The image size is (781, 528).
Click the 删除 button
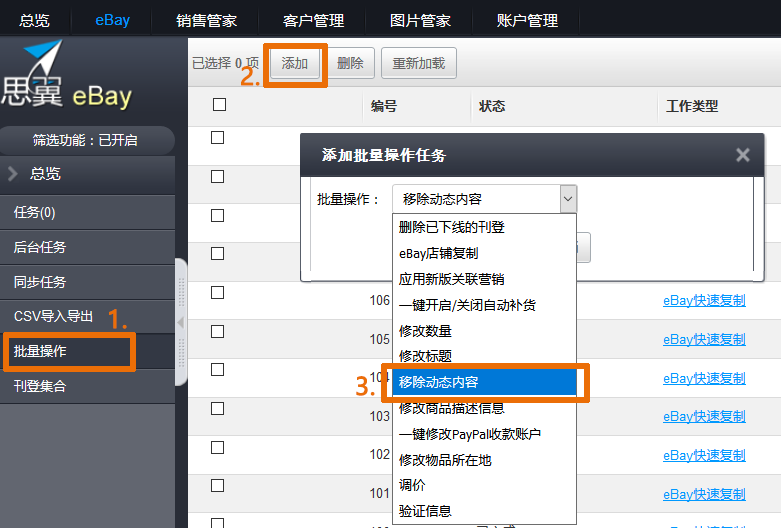click(x=350, y=63)
